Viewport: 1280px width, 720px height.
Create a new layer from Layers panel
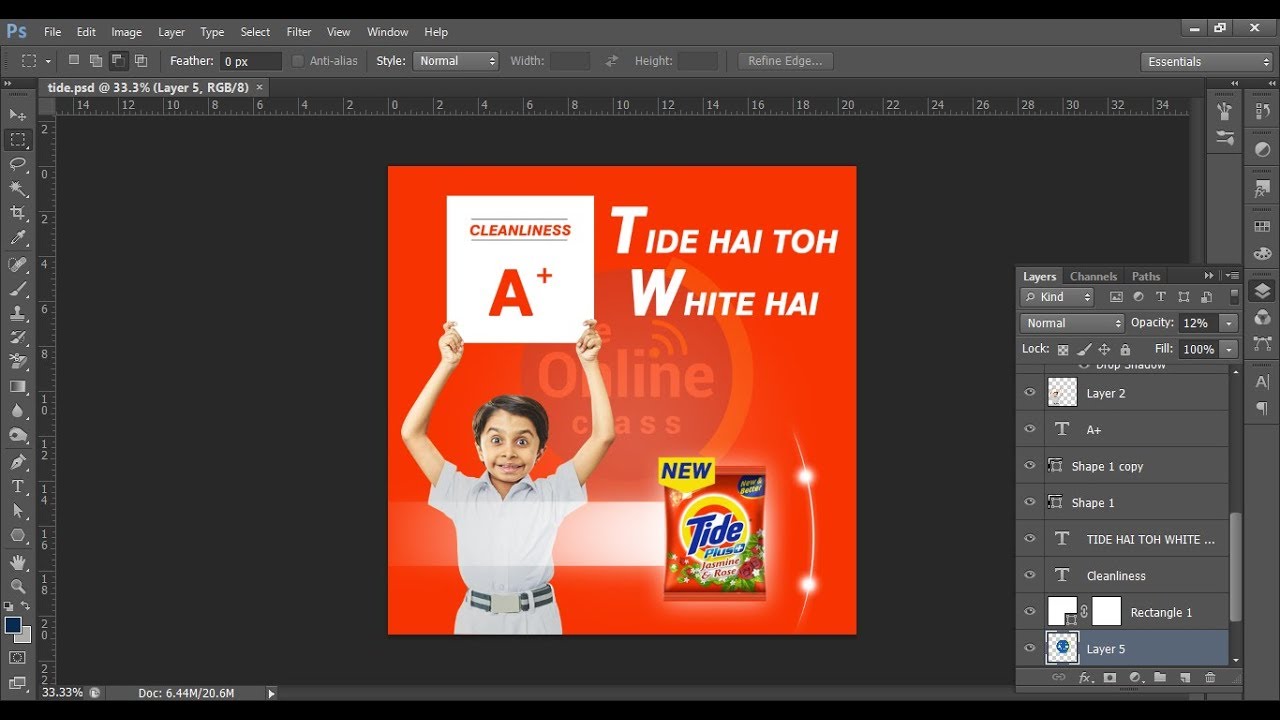[1185, 678]
